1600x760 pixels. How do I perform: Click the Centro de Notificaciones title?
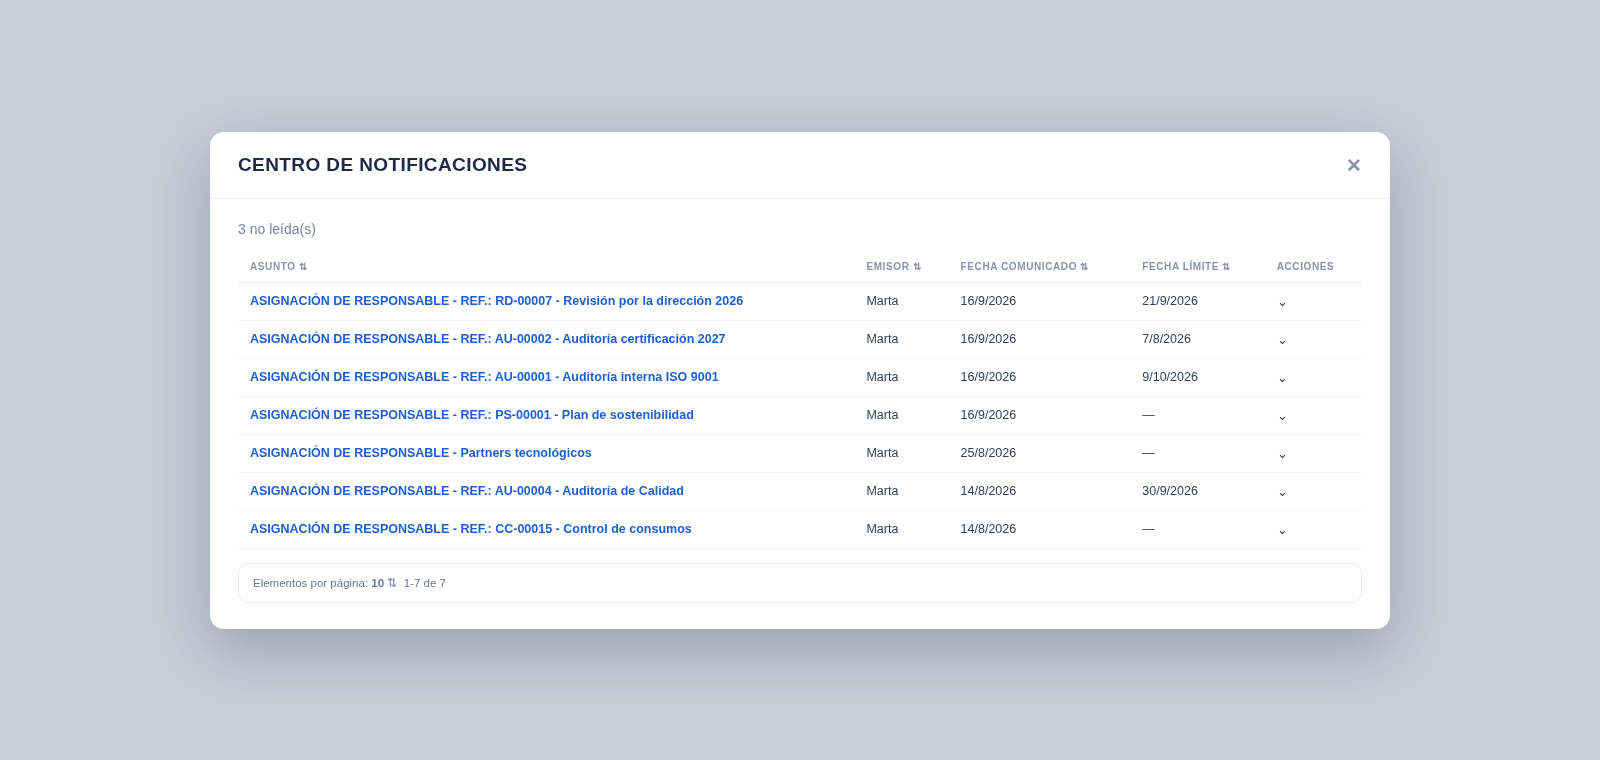[382, 165]
